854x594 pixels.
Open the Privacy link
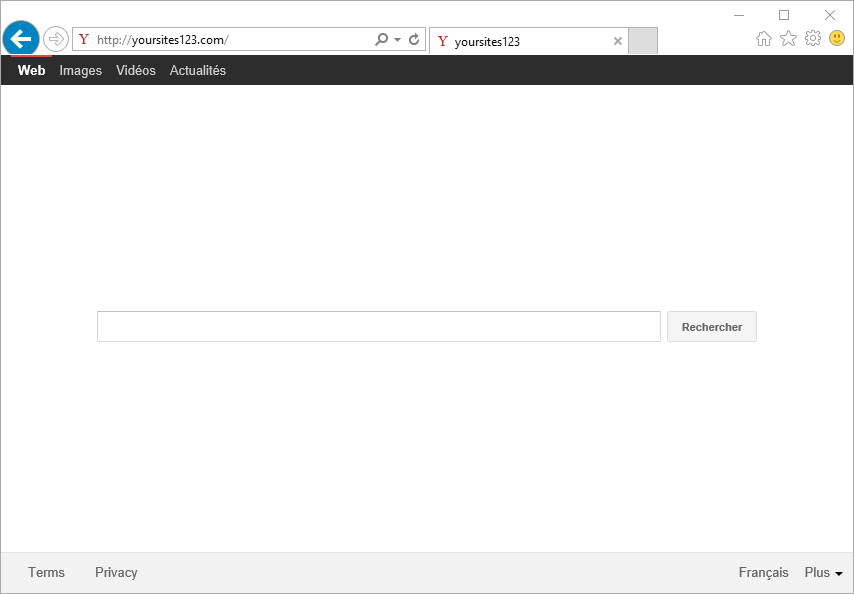coord(116,572)
